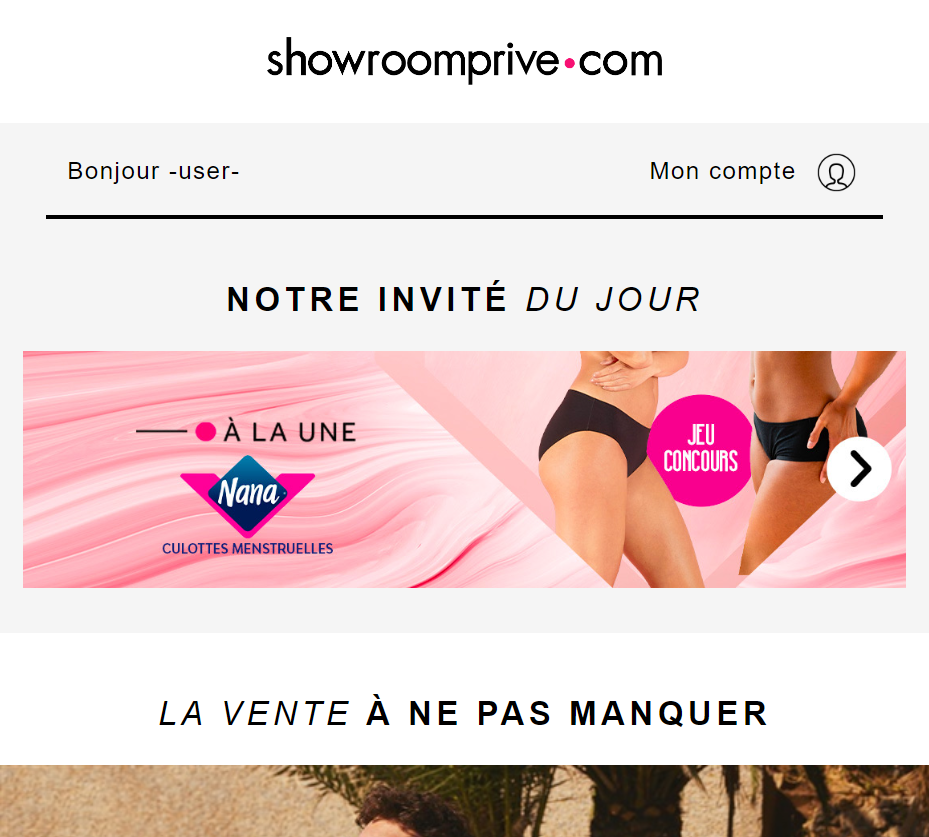Click the showroomprive.com logo
The width and height of the screenshot is (929, 837).
click(x=464, y=60)
